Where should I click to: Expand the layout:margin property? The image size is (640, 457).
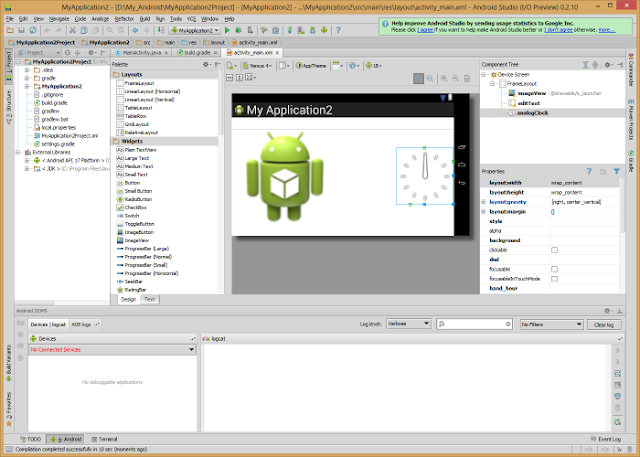pos(484,212)
